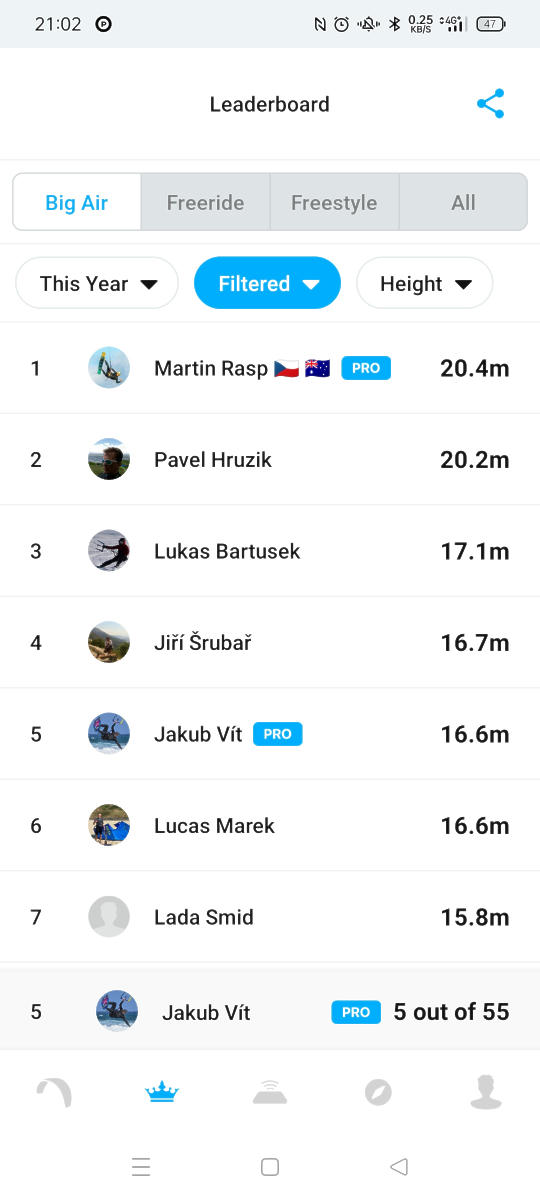
Task: Tap the share icon
Action: (x=490, y=104)
